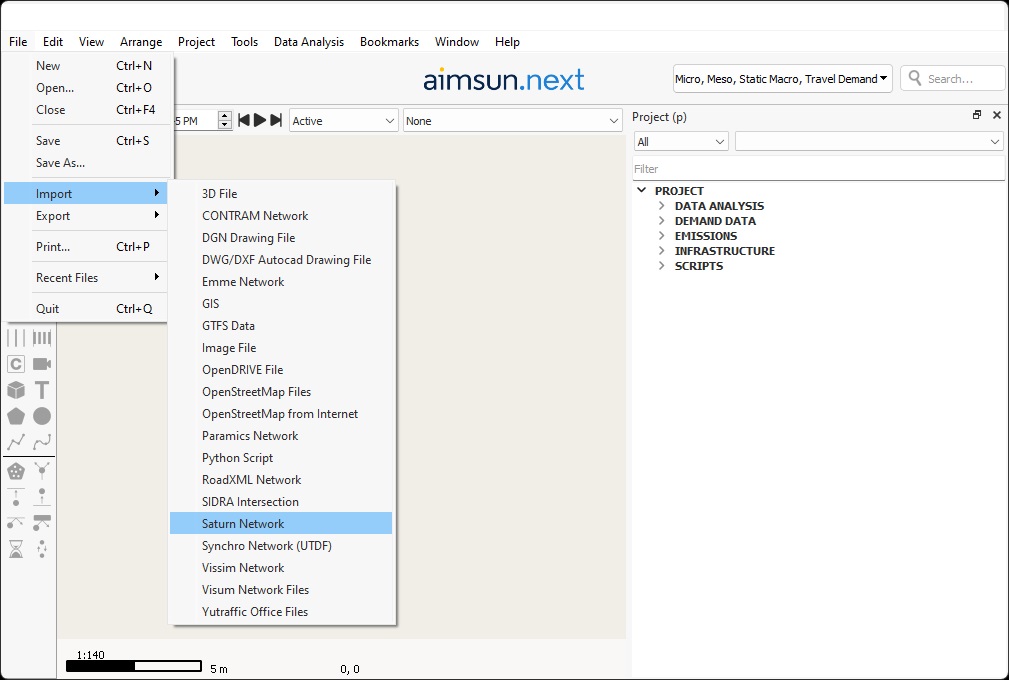The image size is (1009, 680).
Task: Select the dot-below-line arrow tool
Action: pos(16,497)
